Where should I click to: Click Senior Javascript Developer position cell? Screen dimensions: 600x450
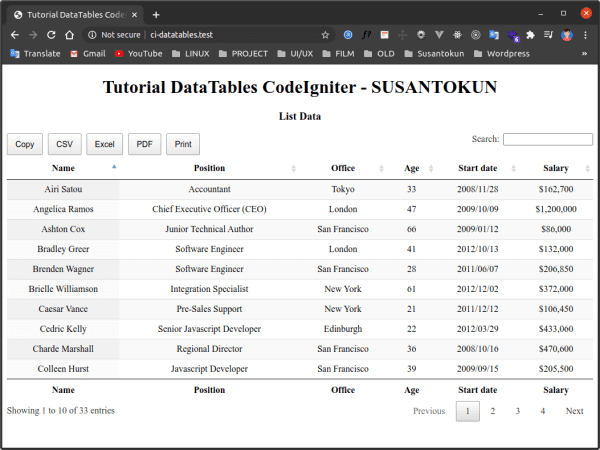click(x=209, y=329)
